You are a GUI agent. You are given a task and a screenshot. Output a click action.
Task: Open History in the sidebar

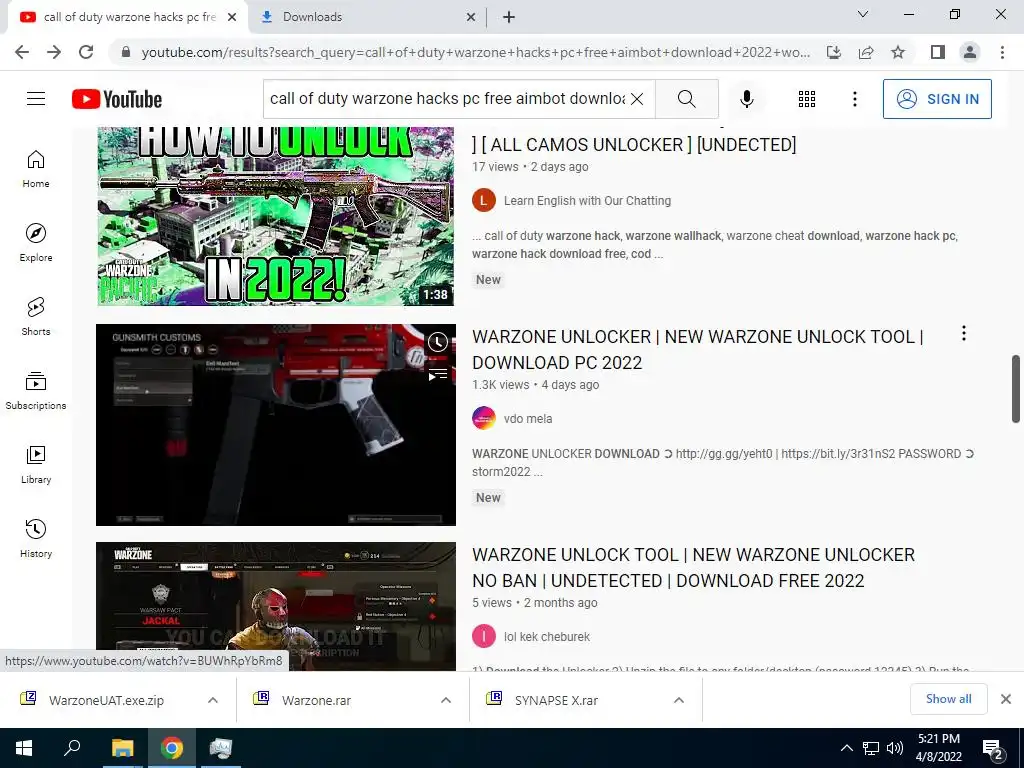click(36, 538)
